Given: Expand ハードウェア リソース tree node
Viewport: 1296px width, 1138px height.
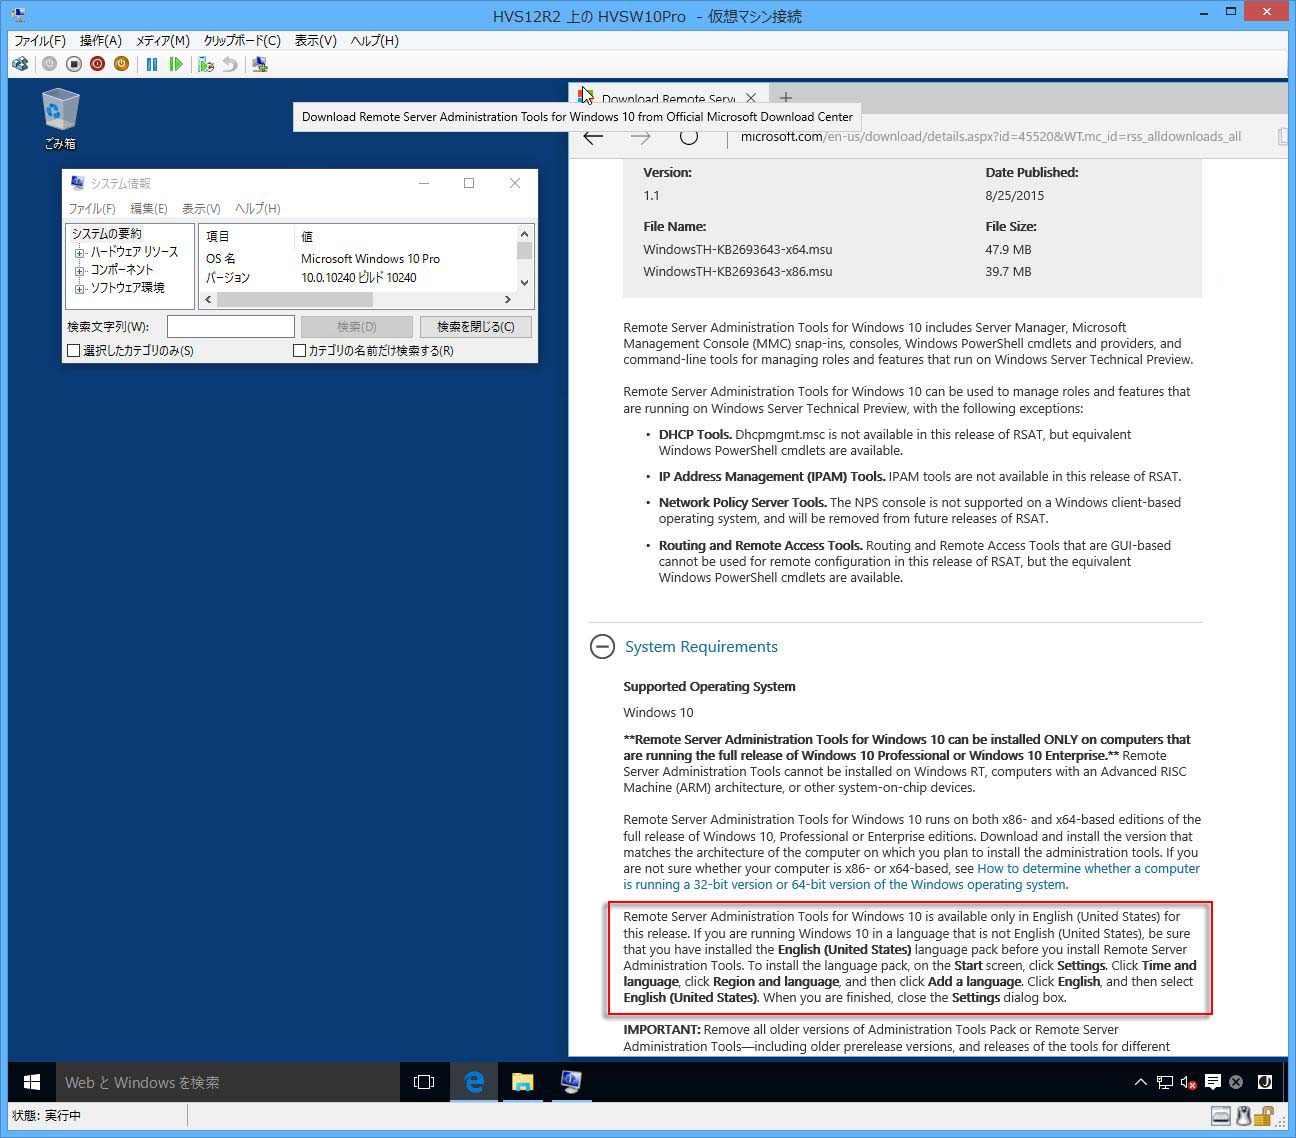Looking at the screenshot, I should (x=79, y=253).
